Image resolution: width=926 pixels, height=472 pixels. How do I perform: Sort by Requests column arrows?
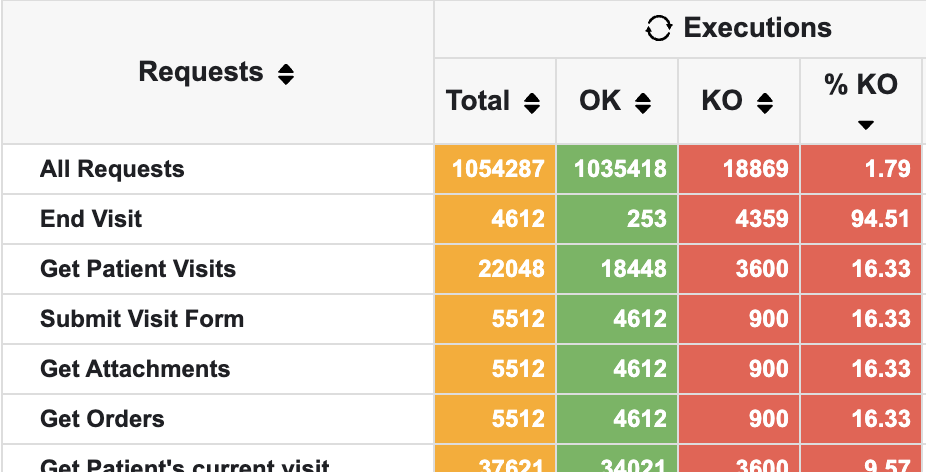(x=286, y=74)
